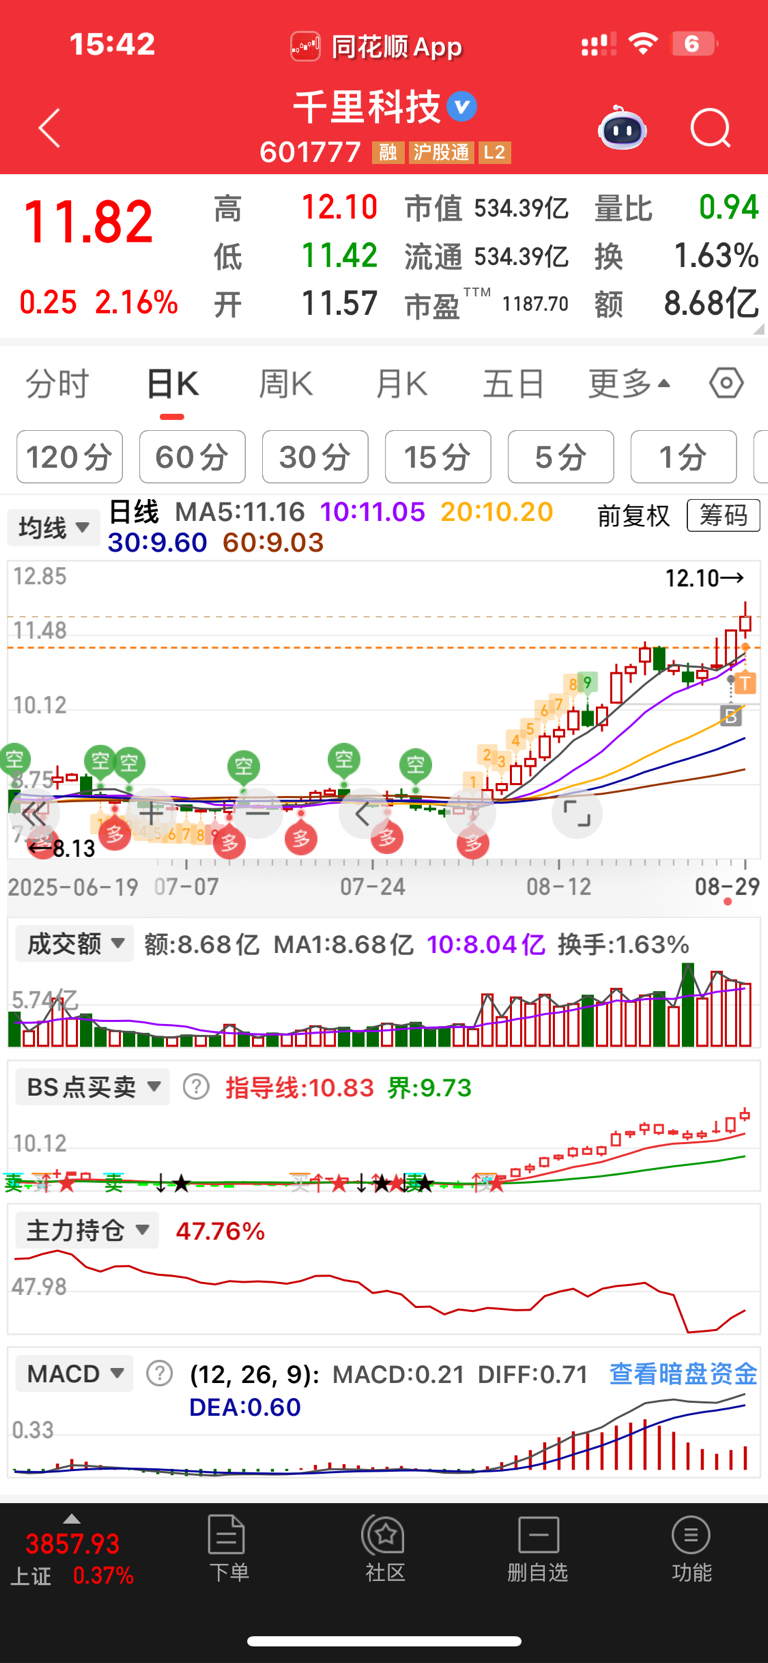The height and width of the screenshot is (1663, 768).
Task: Expand the 更多 periods dropdown
Action: (x=629, y=383)
